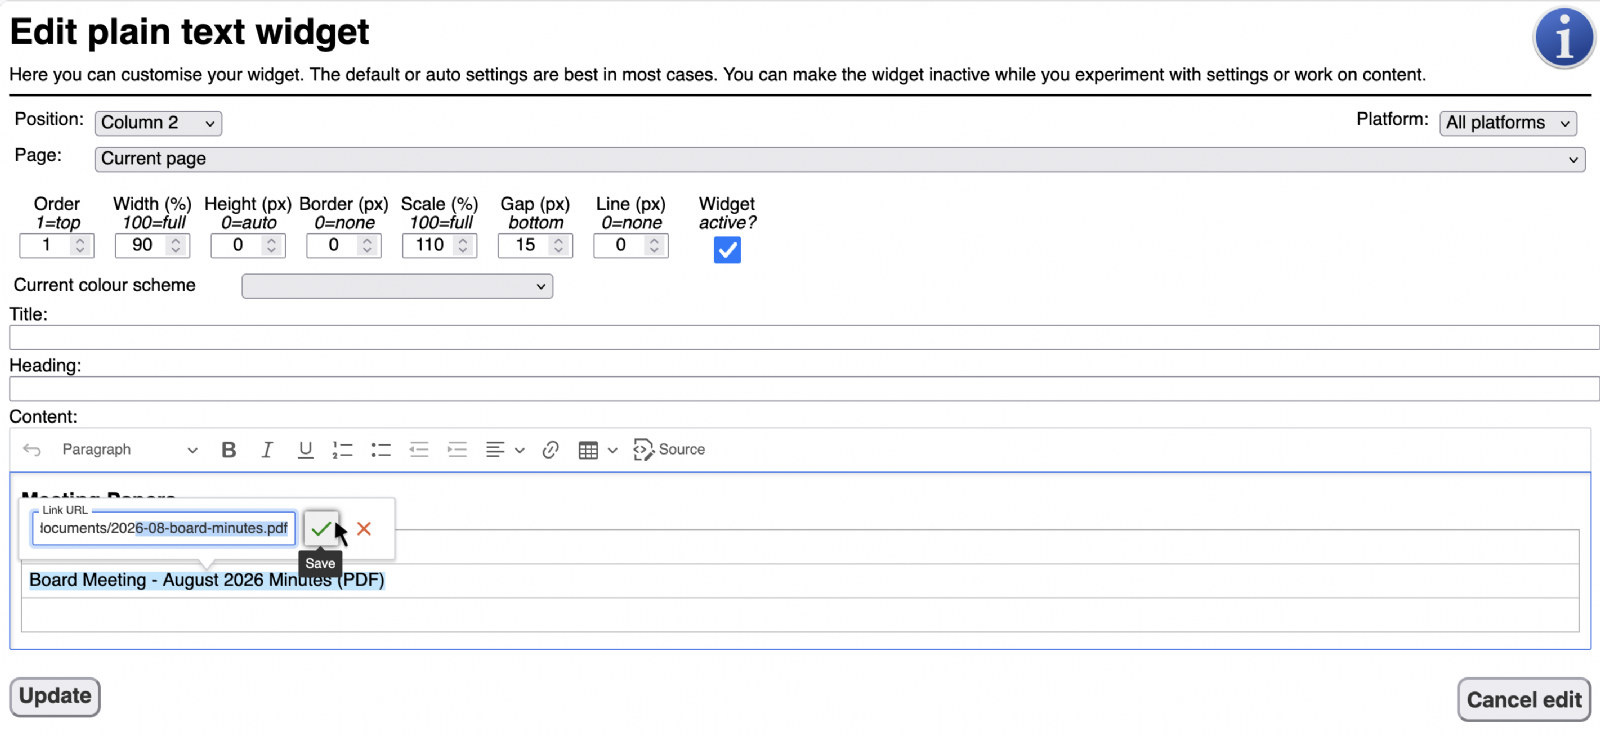Increase indent in the editor
Viewport: 1600px width, 736px height.
pos(457,450)
